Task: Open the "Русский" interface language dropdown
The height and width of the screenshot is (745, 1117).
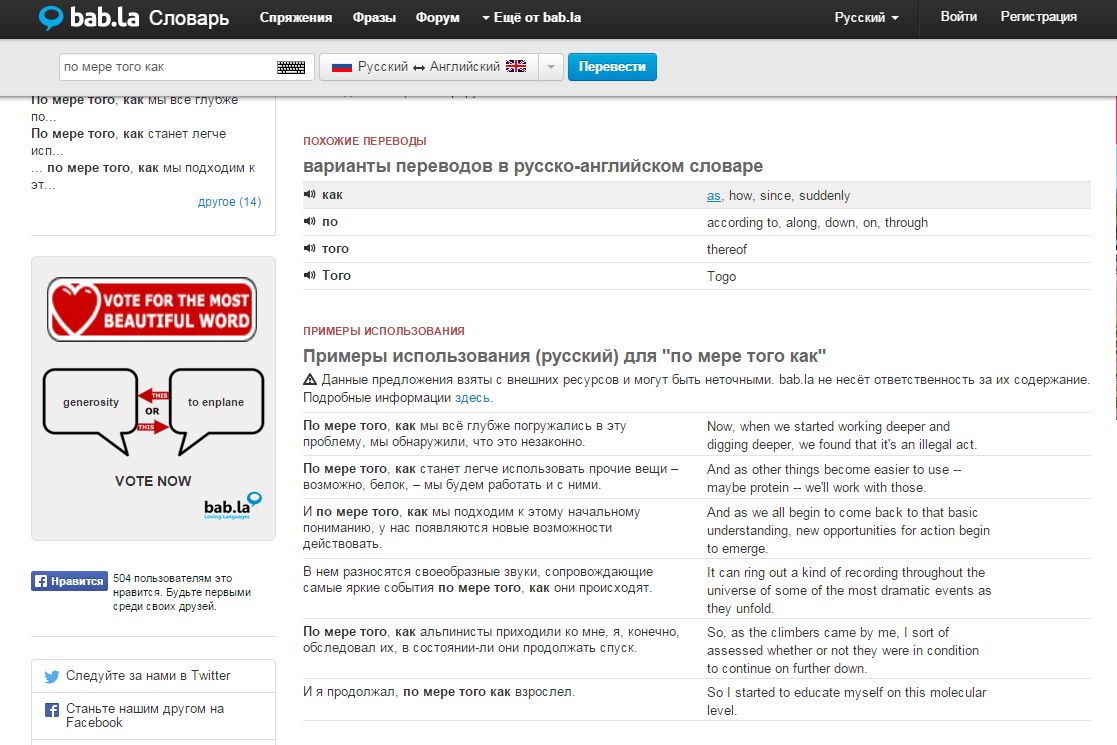Action: point(866,18)
